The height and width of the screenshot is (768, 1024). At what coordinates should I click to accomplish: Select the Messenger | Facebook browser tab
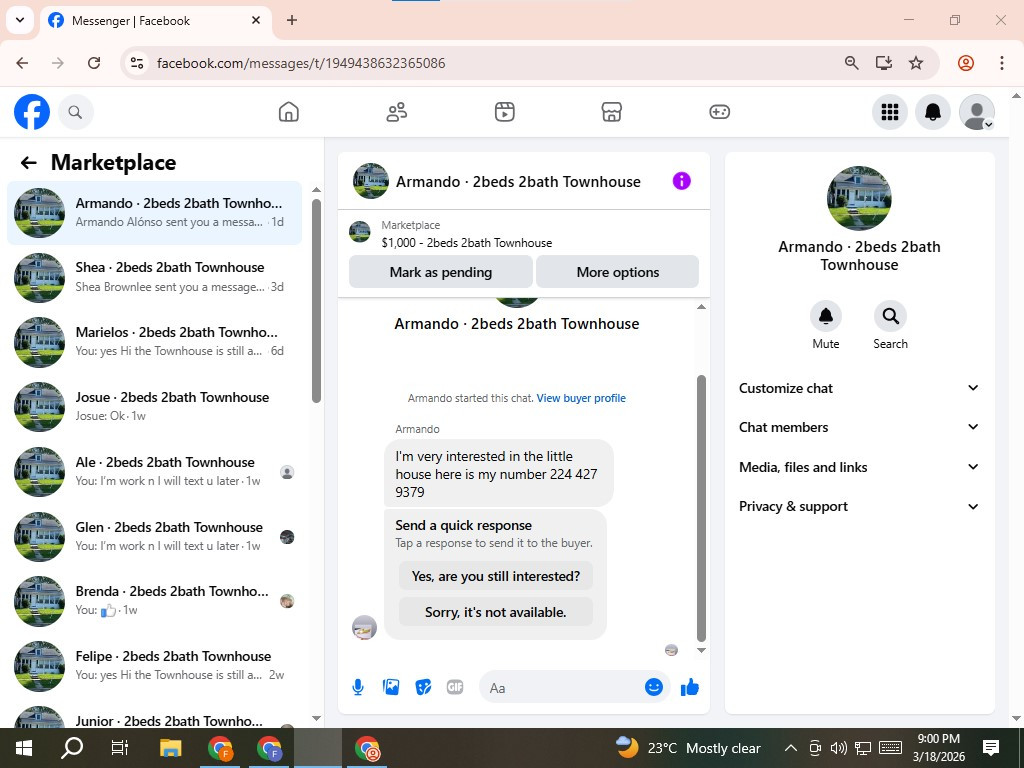click(x=157, y=21)
